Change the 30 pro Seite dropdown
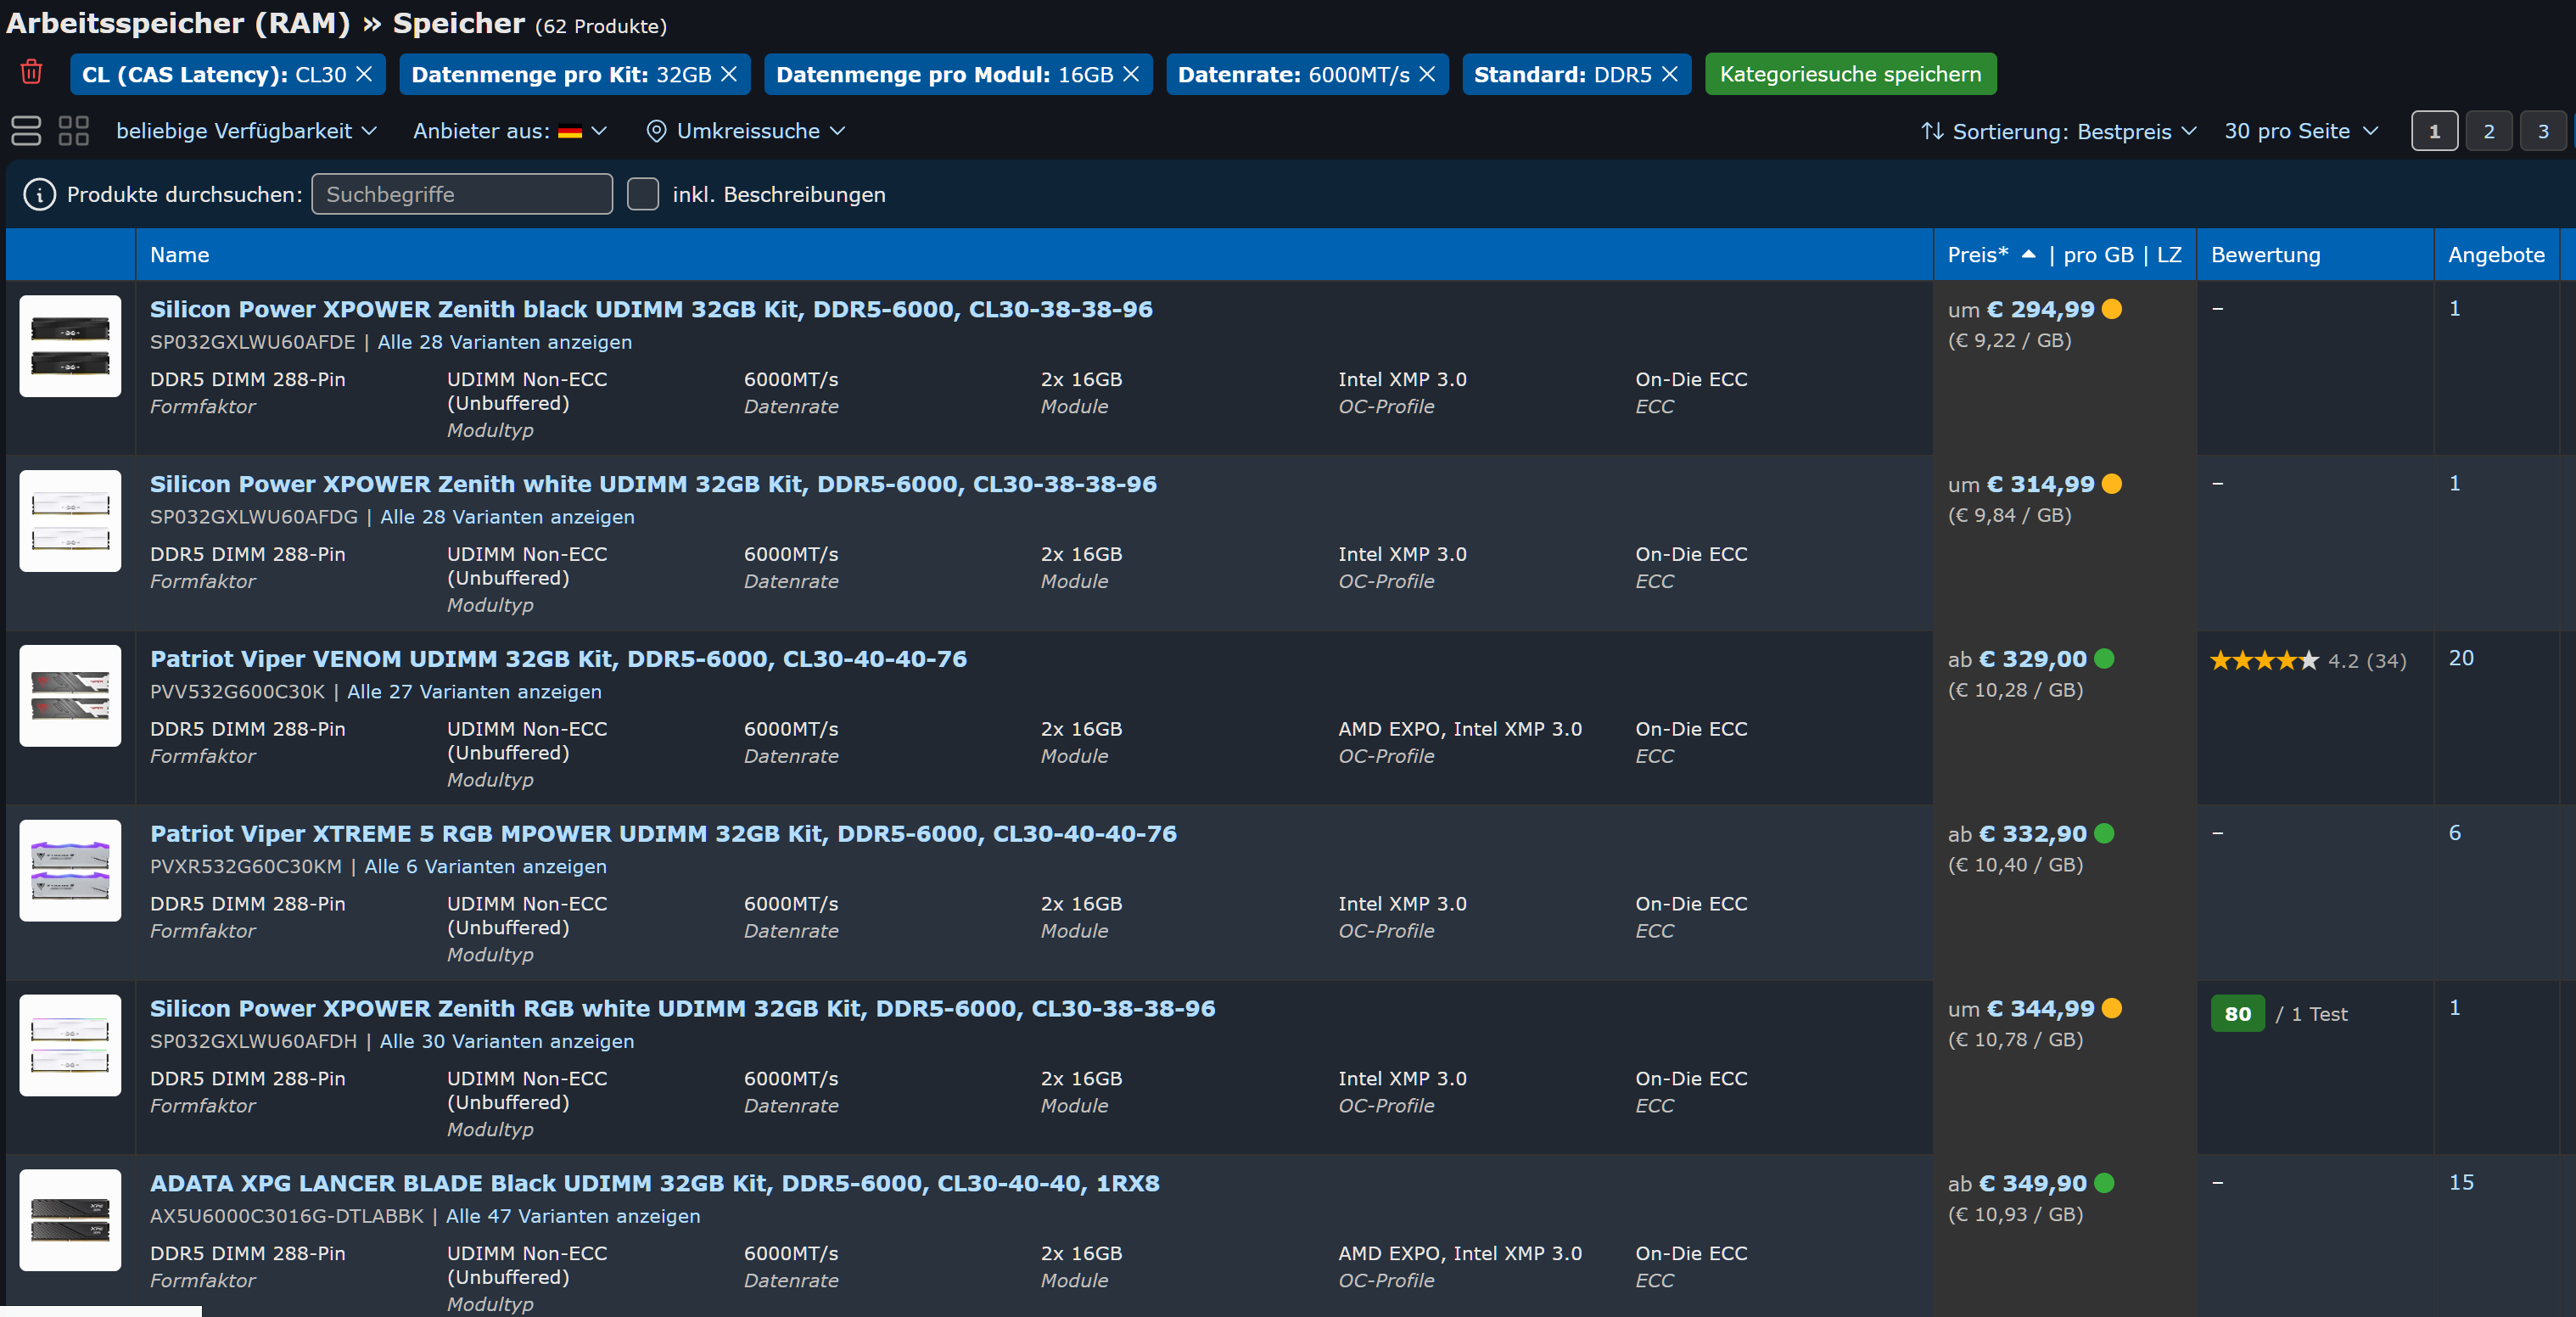 tap(2299, 131)
